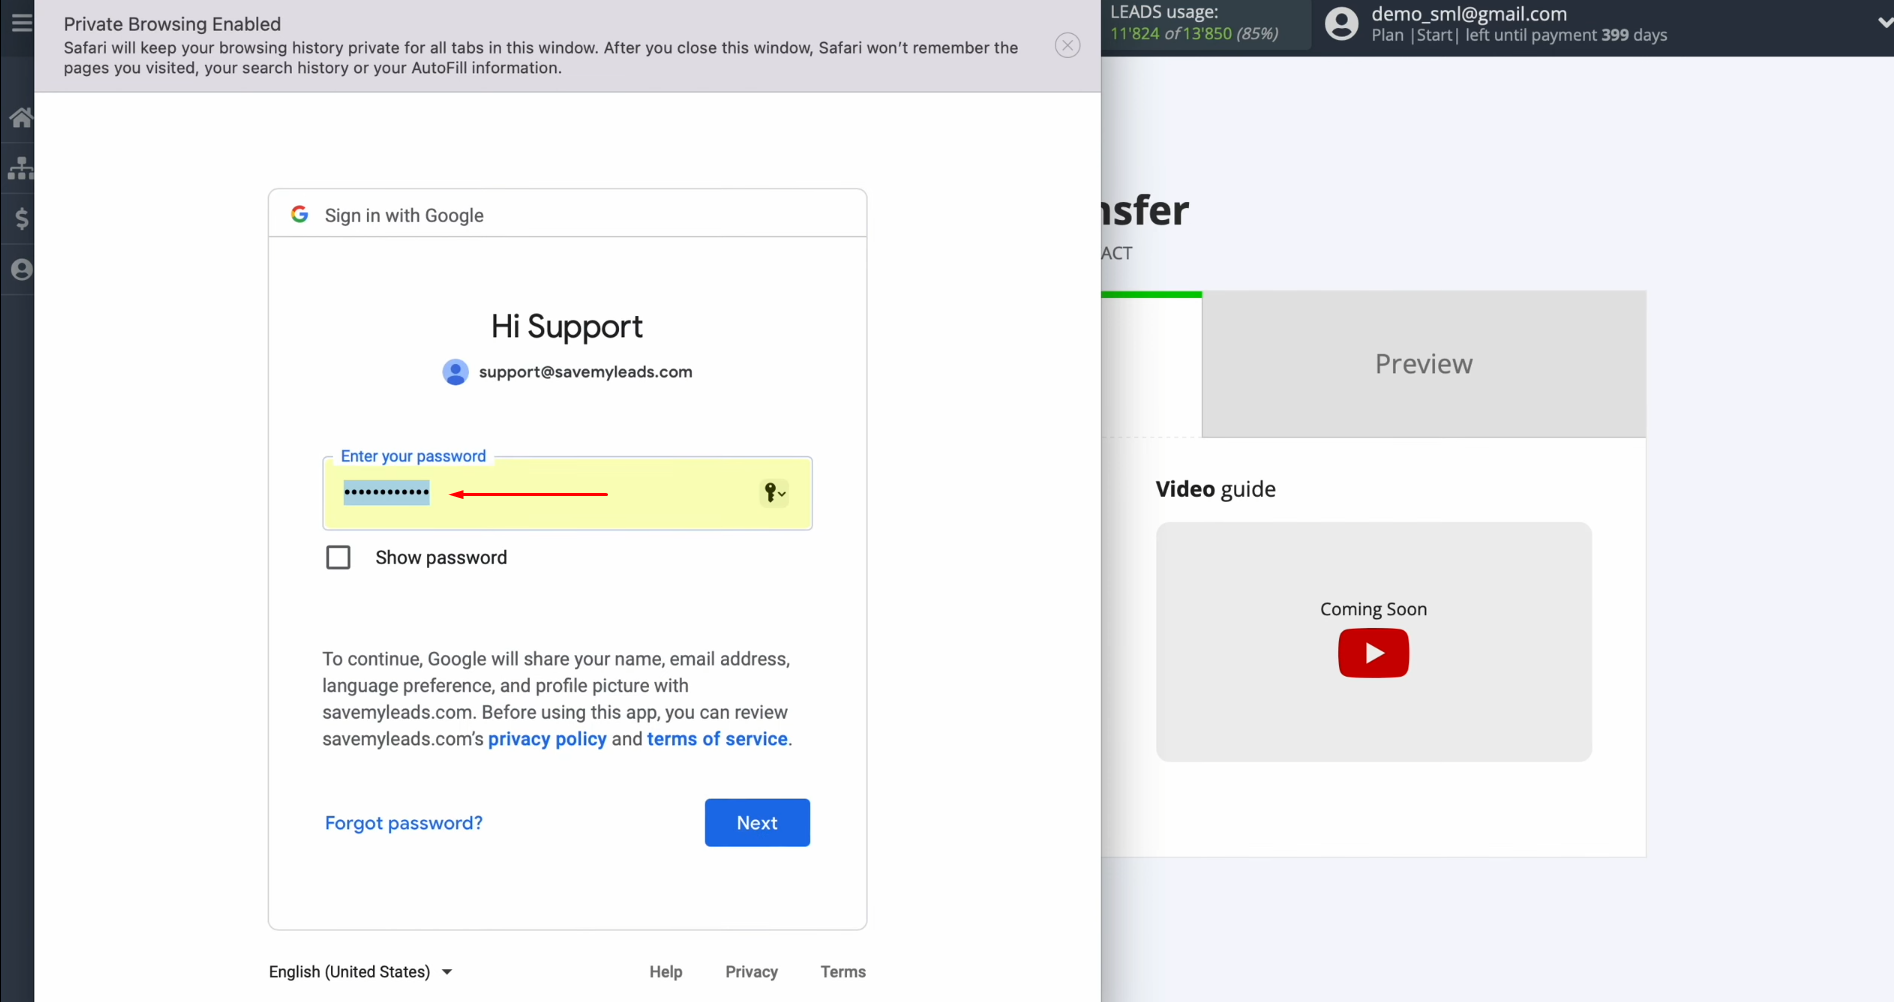
Task: Play the Coming Soon video guide
Action: pos(1373,653)
